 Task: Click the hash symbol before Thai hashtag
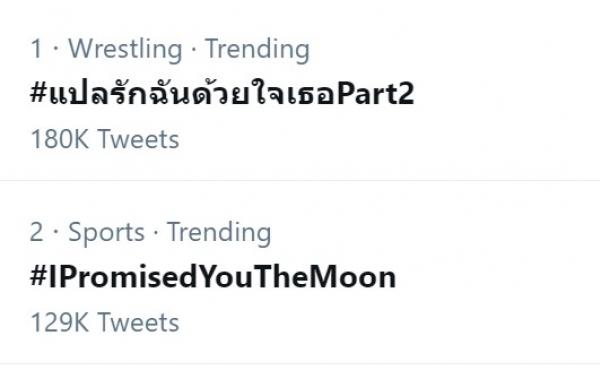click(38, 93)
